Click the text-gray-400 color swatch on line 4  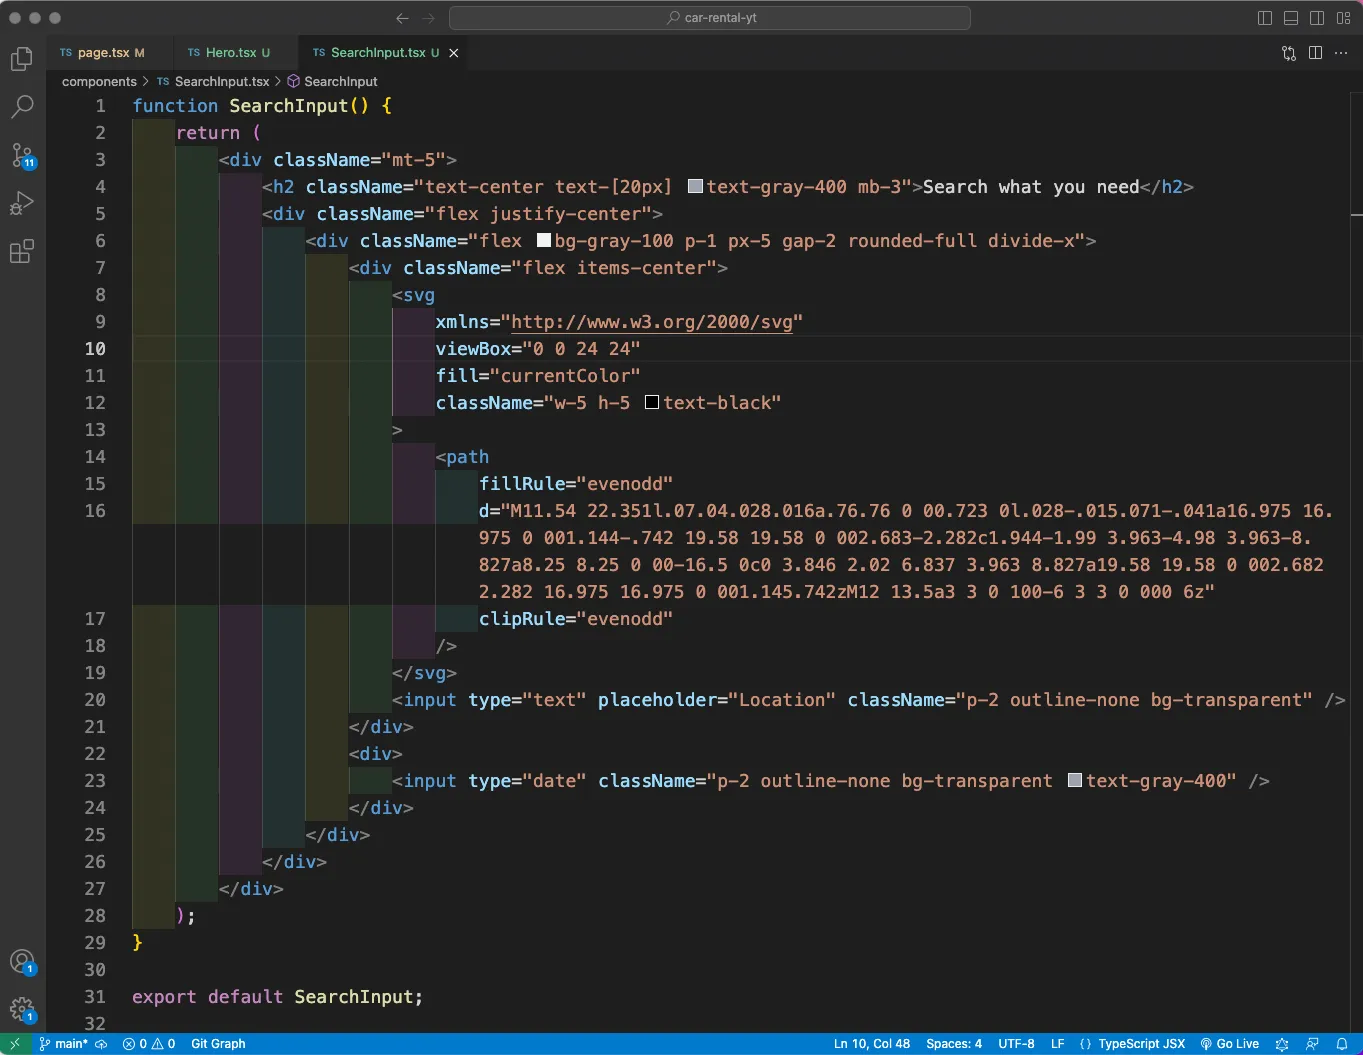[695, 187]
